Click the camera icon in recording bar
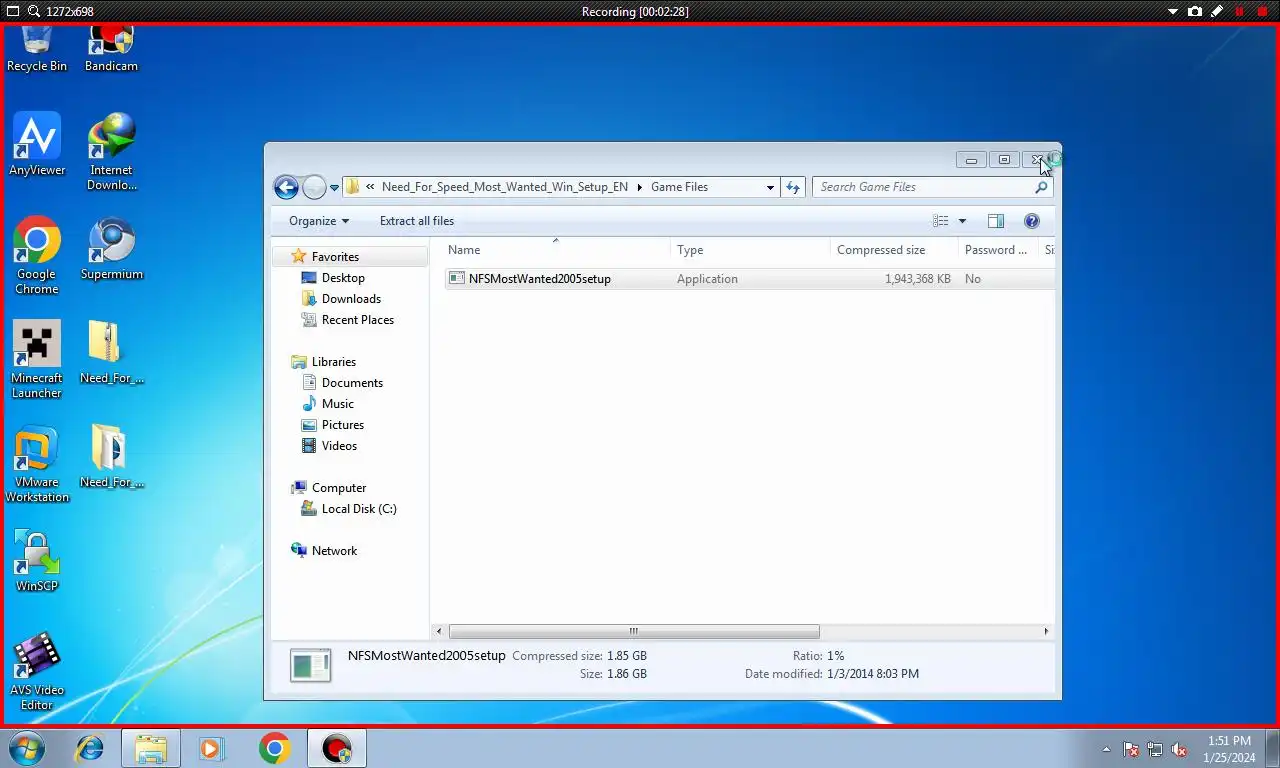The height and width of the screenshot is (768, 1280). coord(1195,11)
